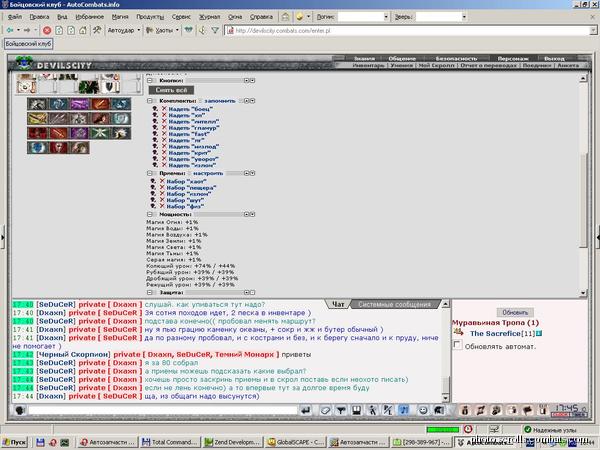600x450 pixels.
Task: Switch to the Системные сообщения tab
Action: point(395,304)
